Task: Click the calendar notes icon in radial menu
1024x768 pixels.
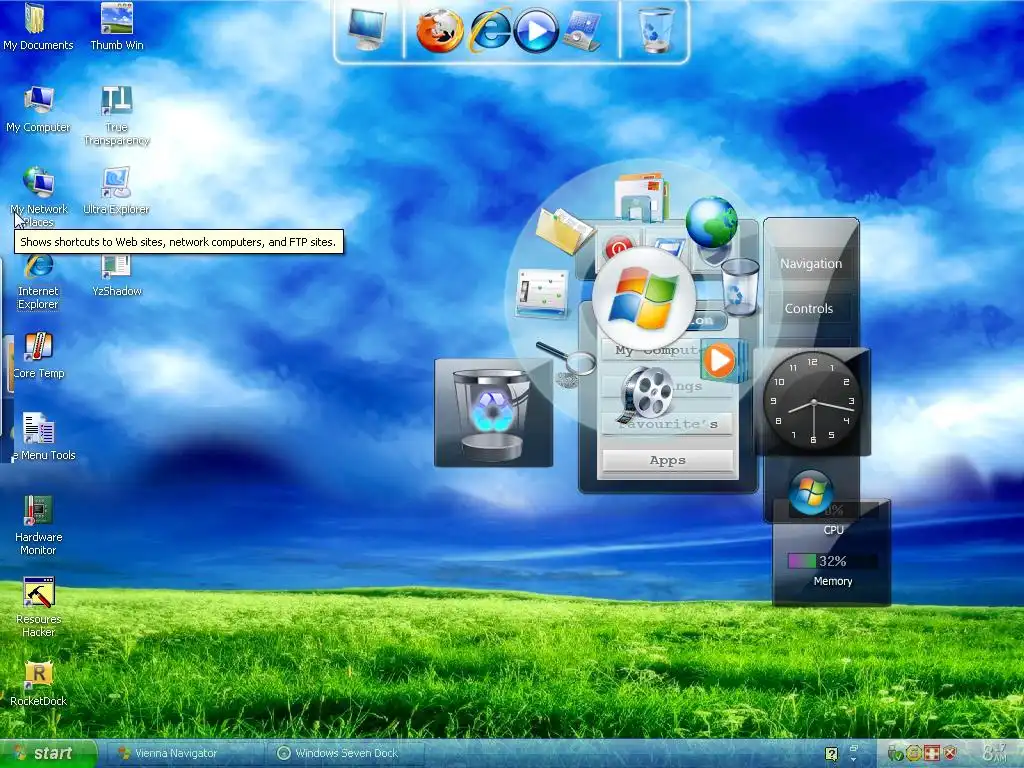Action: pos(542,293)
